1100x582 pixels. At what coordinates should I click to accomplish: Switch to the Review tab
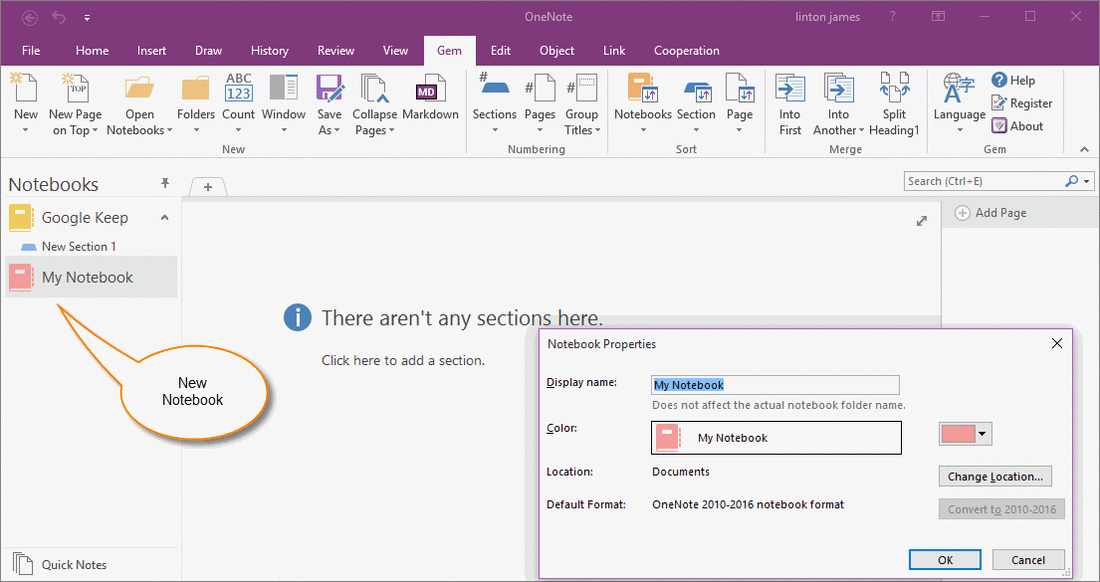[x=336, y=50]
